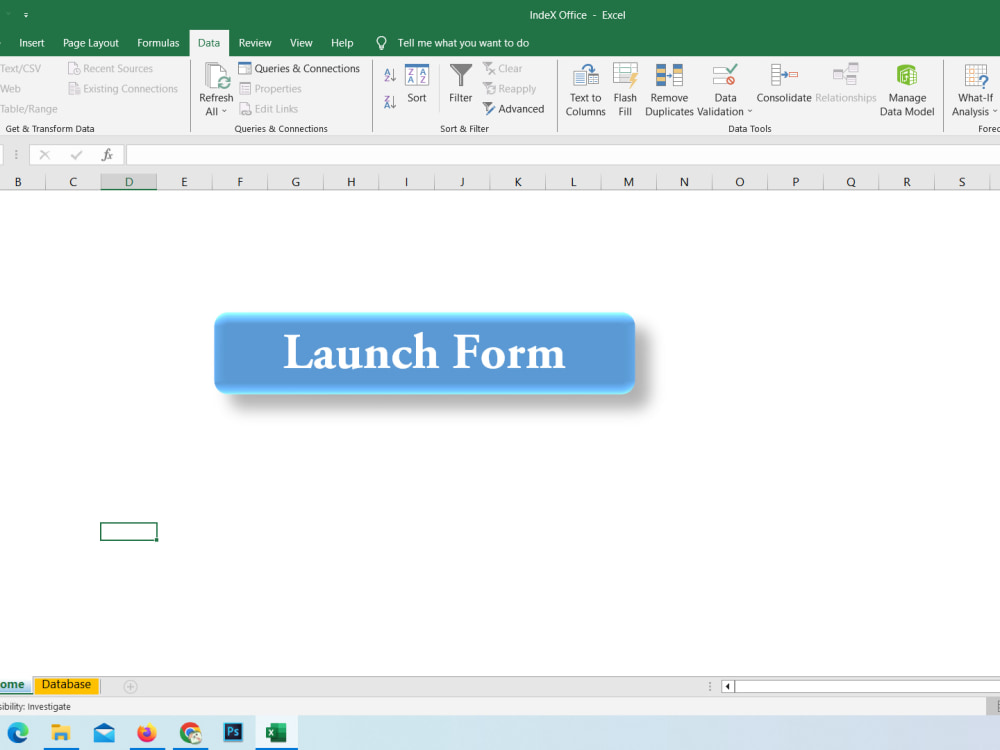The width and height of the screenshot is (1000, 750).
Task: Switch to the Database sheet tab
Action: 66,685
